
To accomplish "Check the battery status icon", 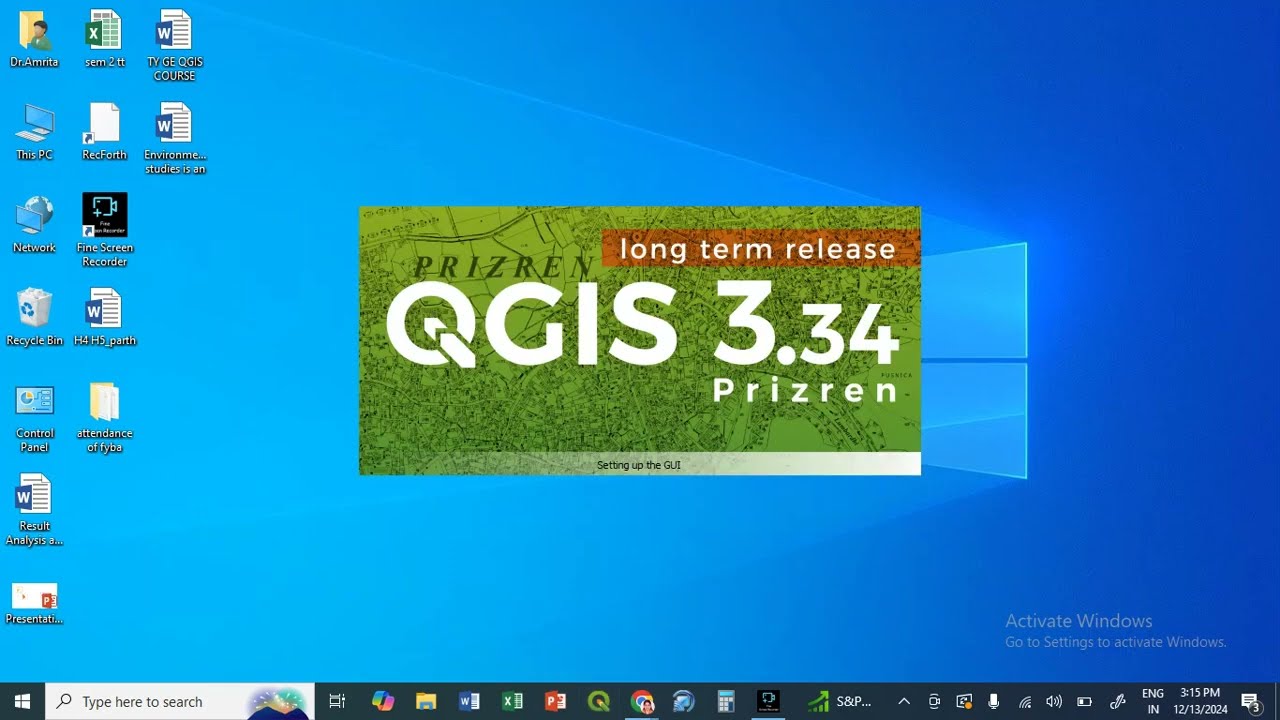I will pyautogui.click(x=1084, y=701).
